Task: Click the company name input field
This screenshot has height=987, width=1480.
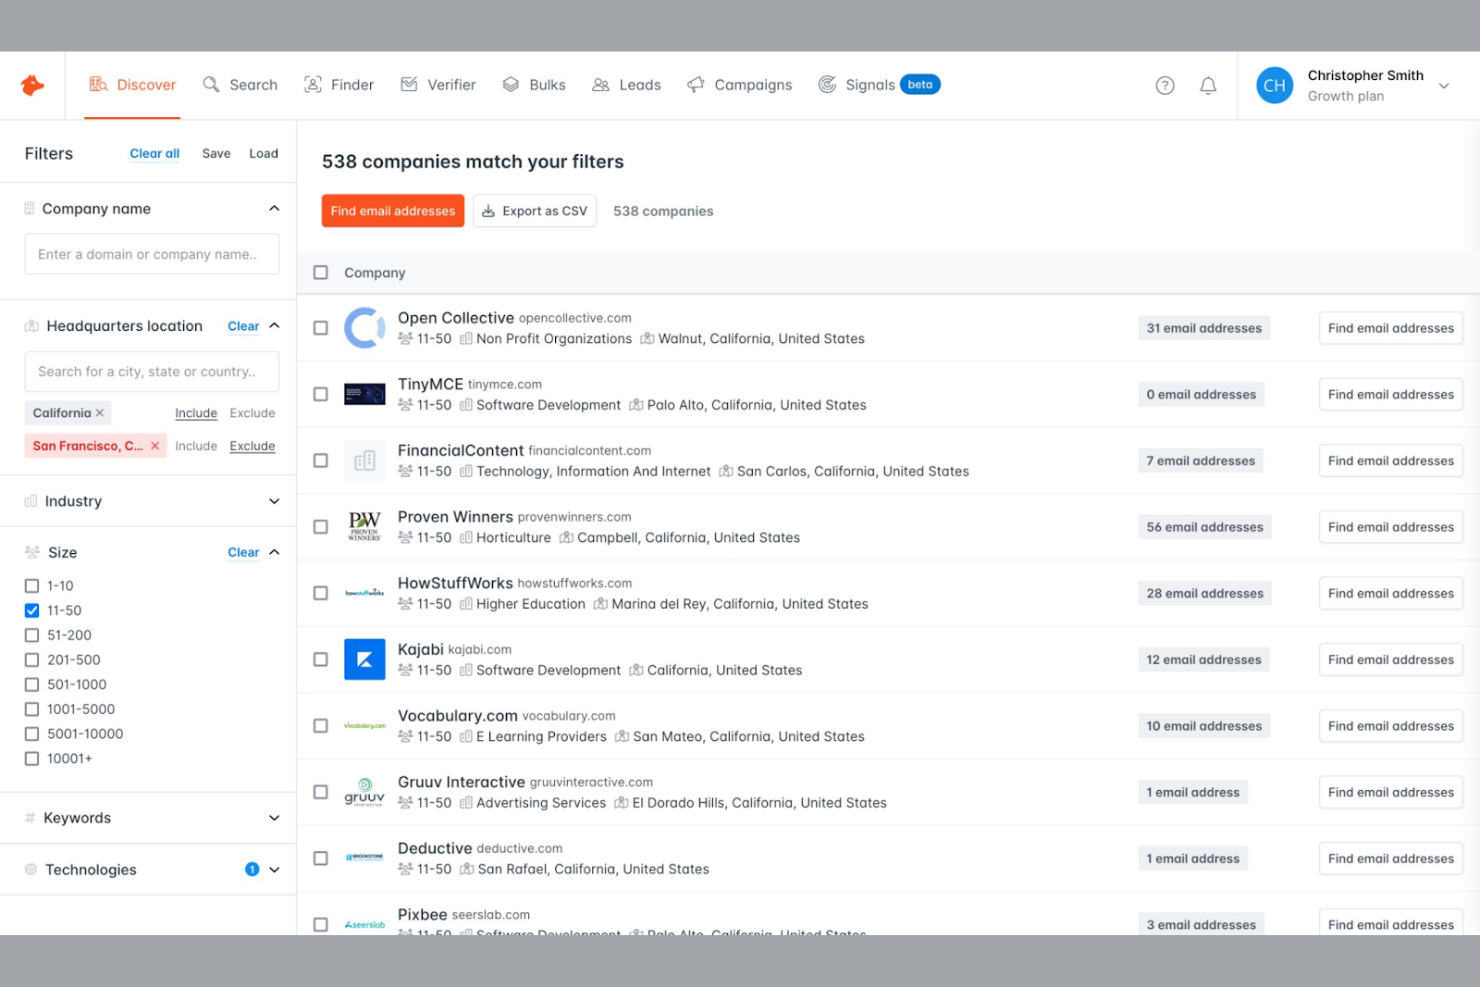Action: click(x=151, y=254)
